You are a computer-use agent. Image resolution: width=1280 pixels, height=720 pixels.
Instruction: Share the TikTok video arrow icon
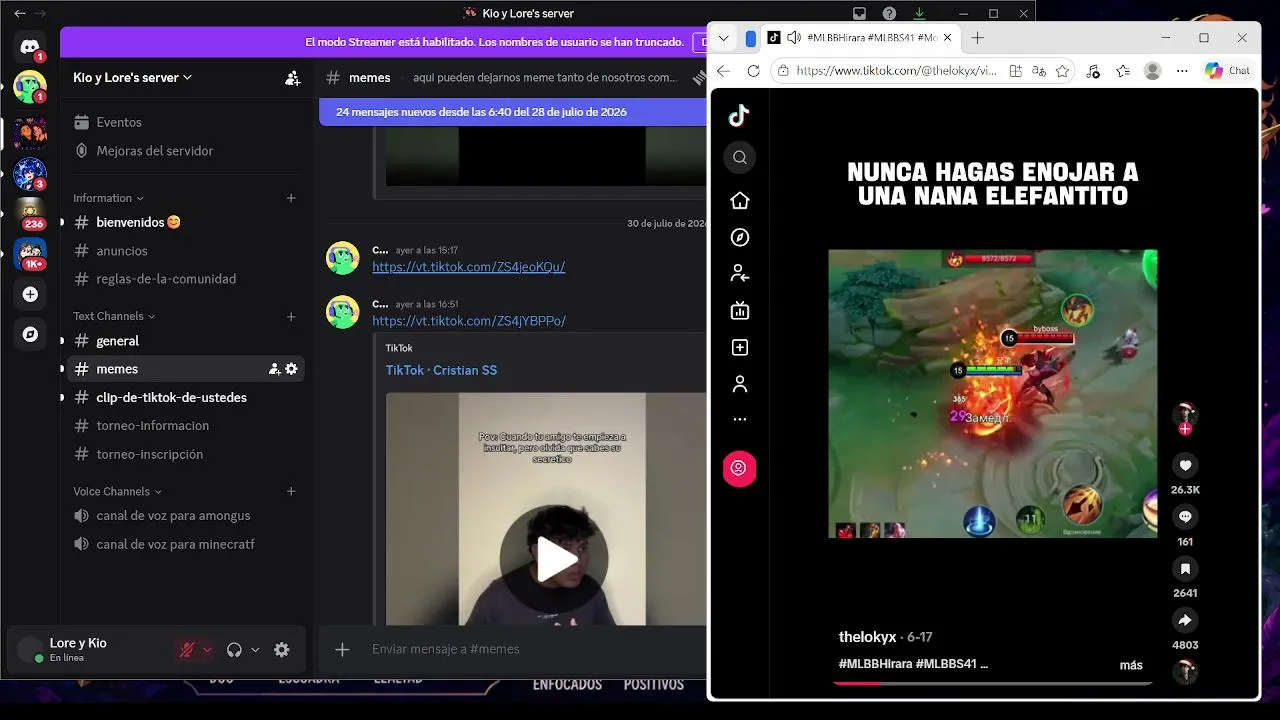coord(1185,620)
